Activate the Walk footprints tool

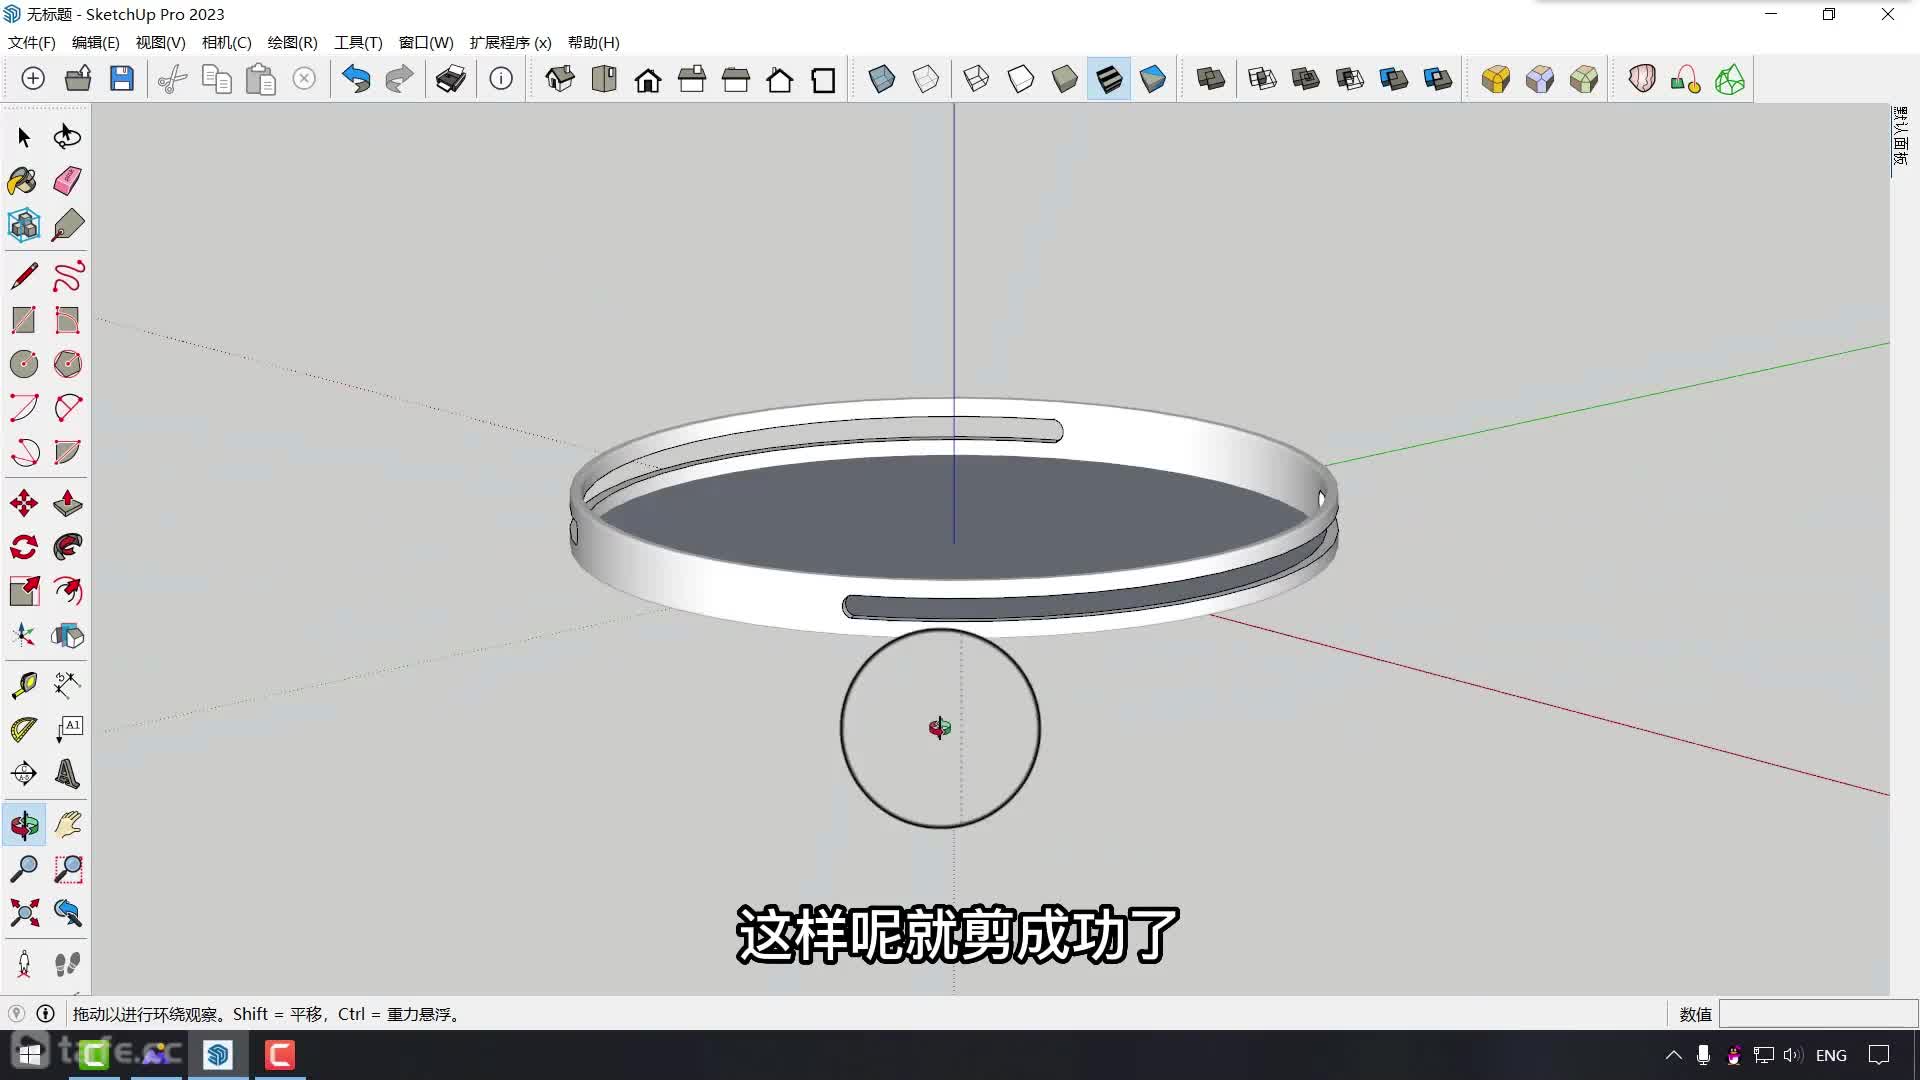coord(67,964)
